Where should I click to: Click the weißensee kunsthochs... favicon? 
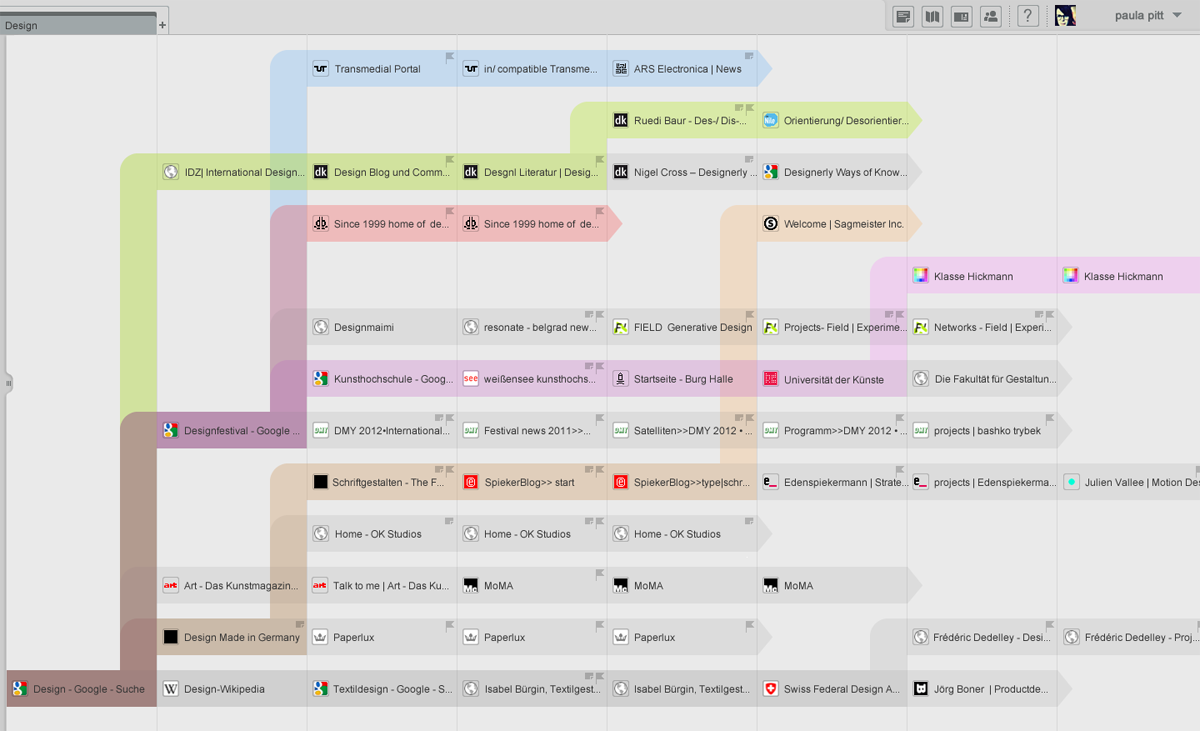pyautogui.click(x=470, y=379)
